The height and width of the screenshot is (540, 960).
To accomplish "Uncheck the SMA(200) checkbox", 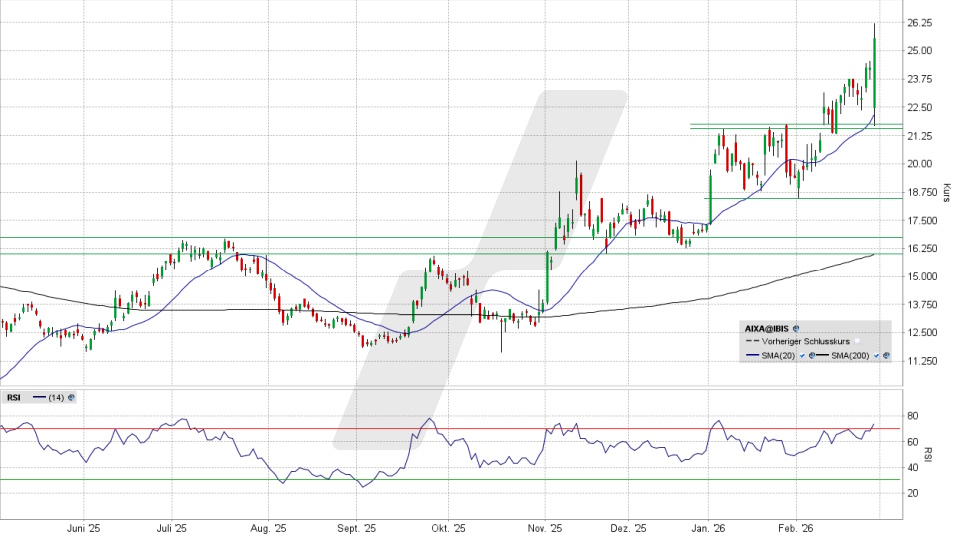I will coord(875,356).
